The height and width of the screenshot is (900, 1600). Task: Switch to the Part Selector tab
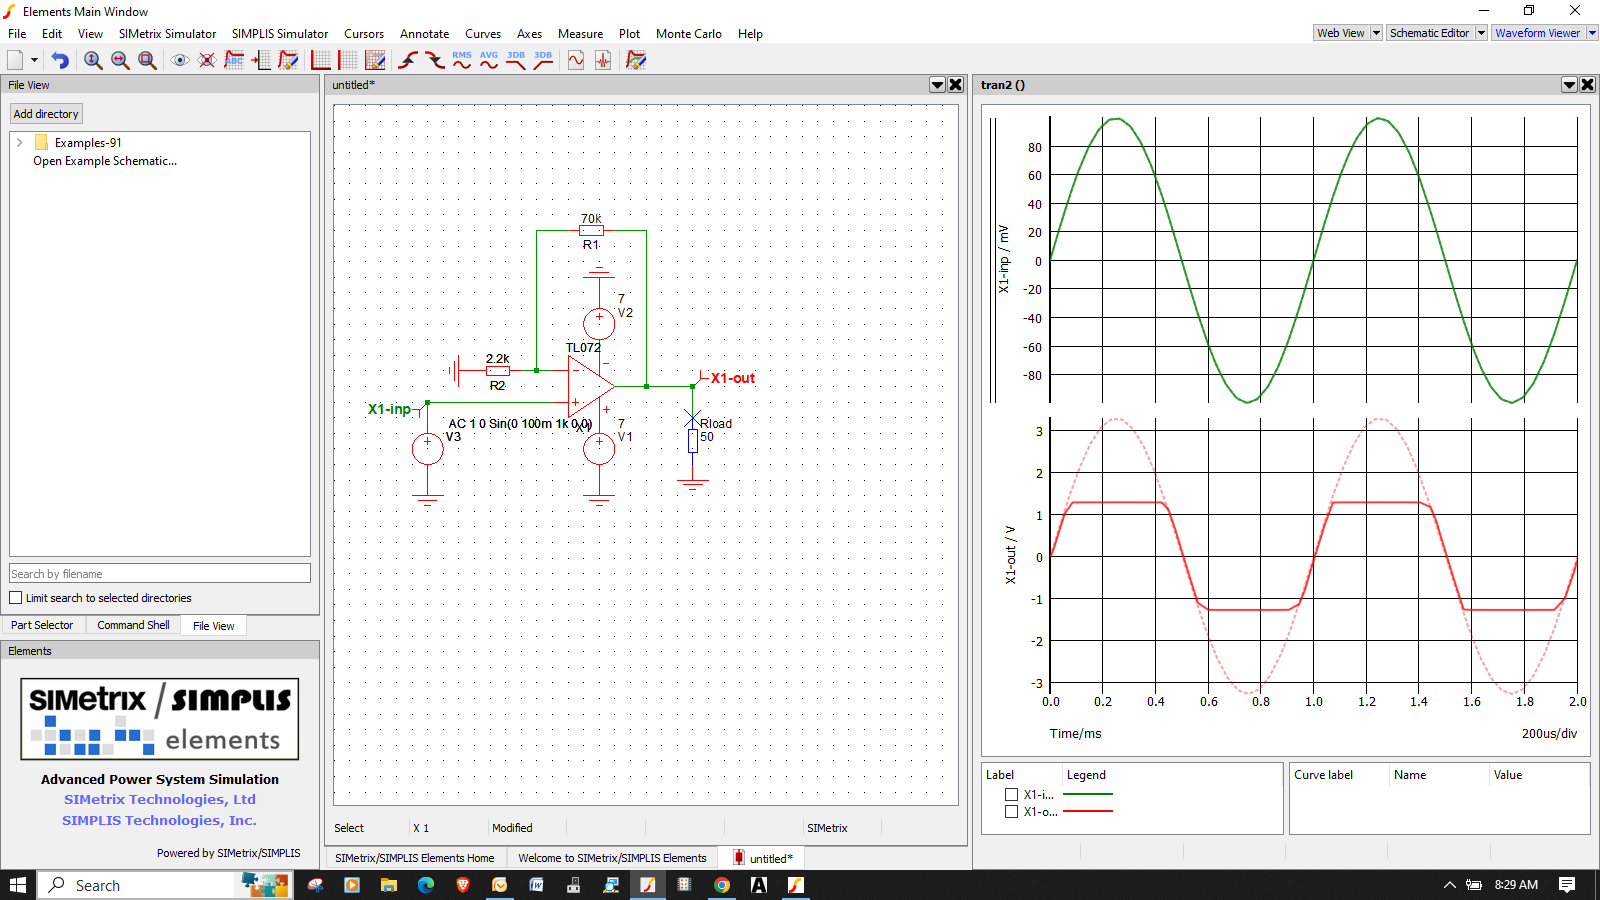pyautogui.click(x=42, y=625)
